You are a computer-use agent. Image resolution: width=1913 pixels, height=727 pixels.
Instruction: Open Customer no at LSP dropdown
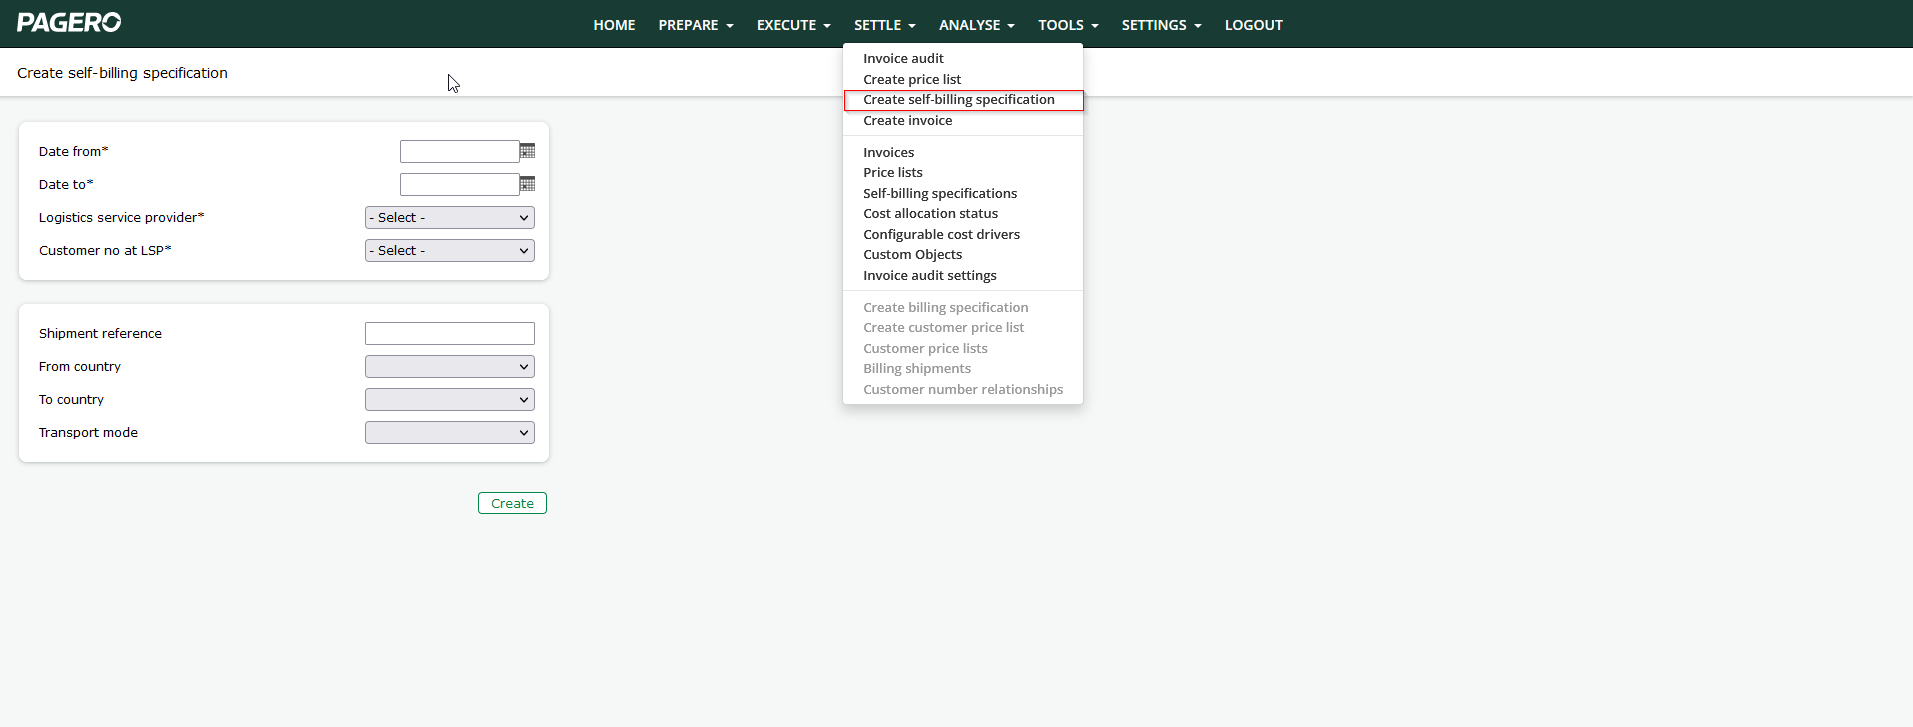click(449, 251)
